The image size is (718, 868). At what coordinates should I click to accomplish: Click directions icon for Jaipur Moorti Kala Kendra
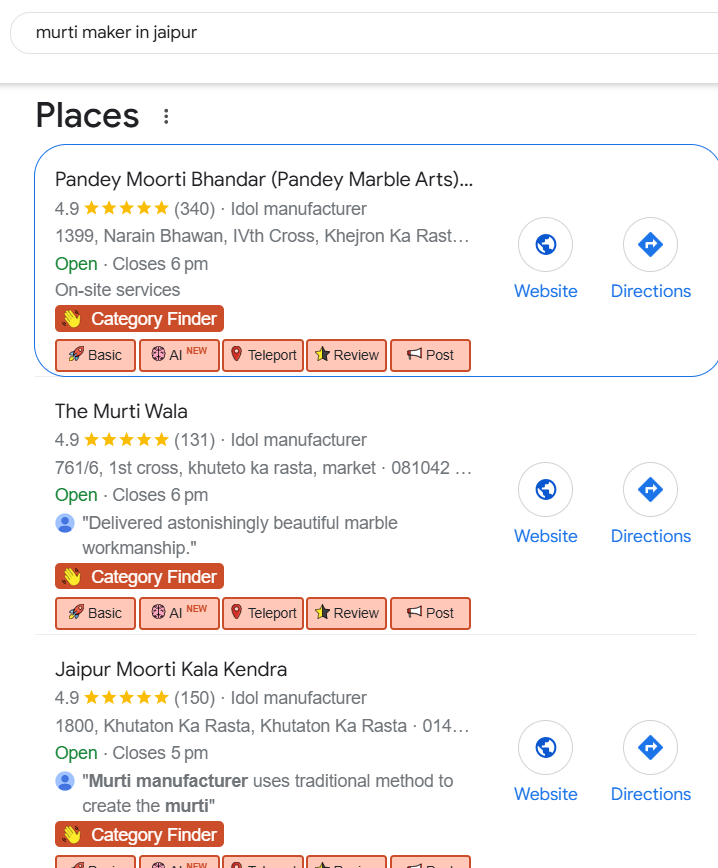(x=650, y=747)
